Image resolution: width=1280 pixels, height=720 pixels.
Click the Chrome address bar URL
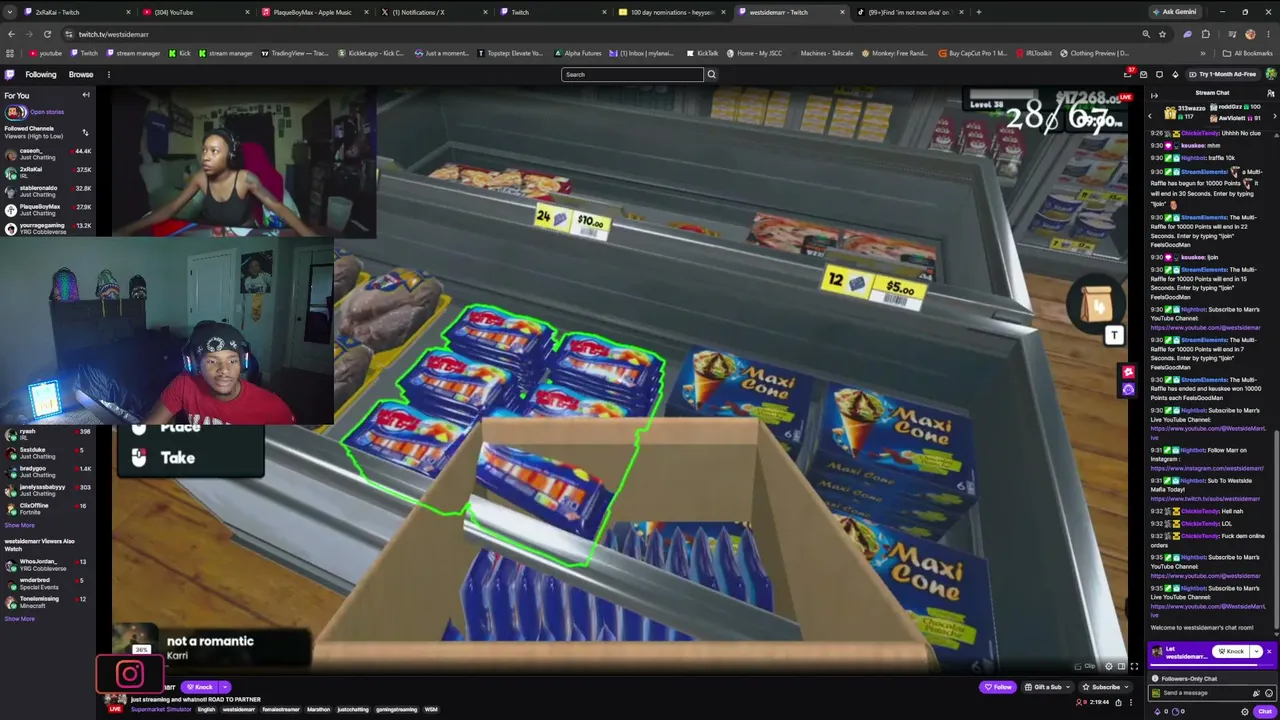[x=114, y=34]
